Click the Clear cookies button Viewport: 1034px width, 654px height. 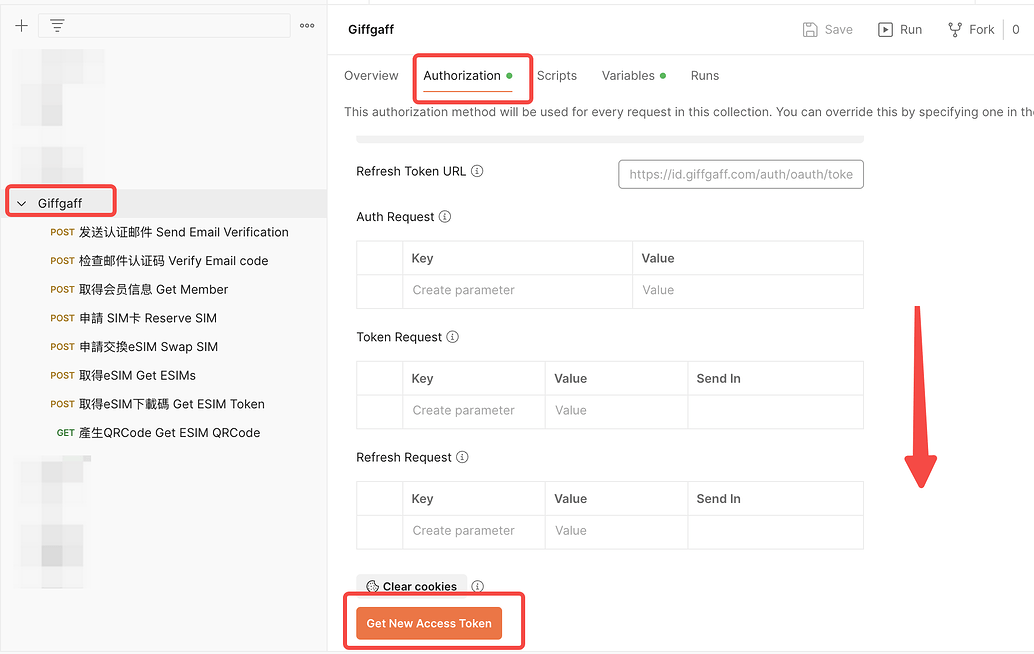pyautogui.click(x=411, y=586)
